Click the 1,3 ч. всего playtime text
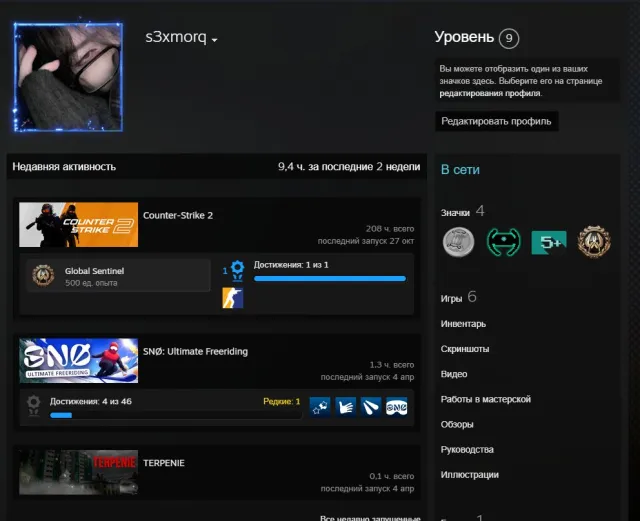Viewport: 640px width, 521px height. click(x=392, y=365)
